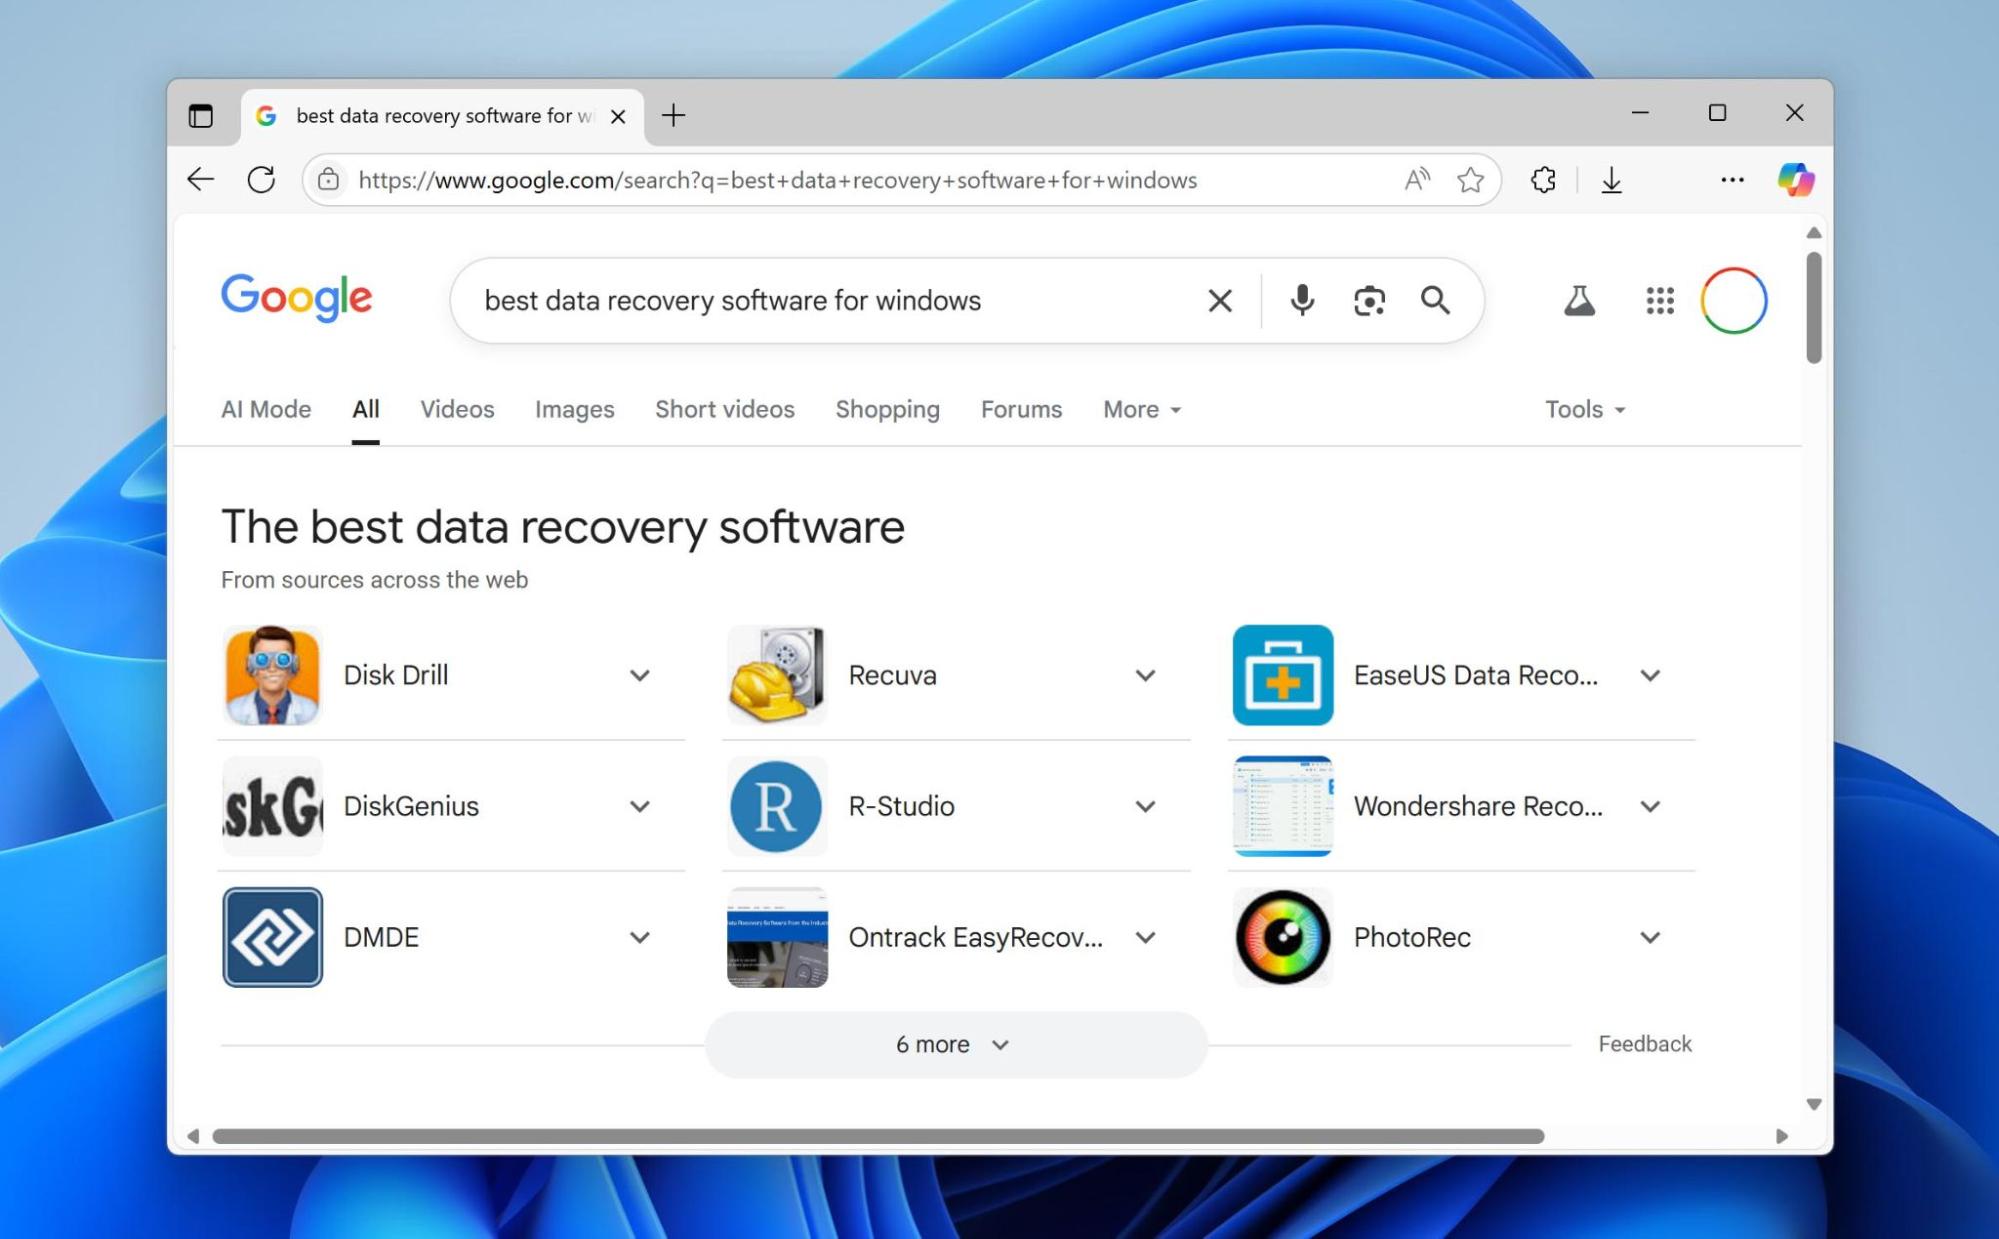Click the search magnifier icon
The height and width of the screenshot is (1239, 1999).
(x=1436, y=300)
